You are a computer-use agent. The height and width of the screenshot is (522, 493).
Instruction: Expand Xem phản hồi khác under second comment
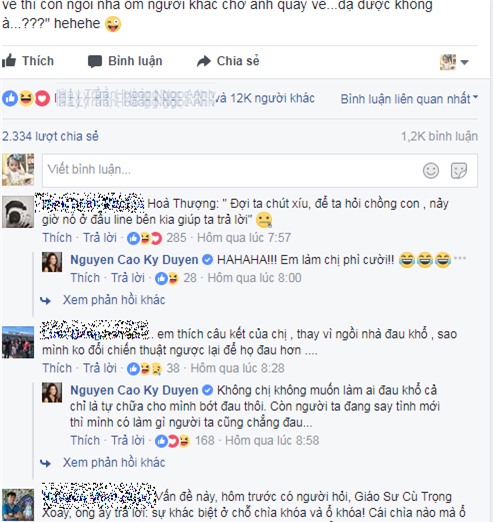114,463
